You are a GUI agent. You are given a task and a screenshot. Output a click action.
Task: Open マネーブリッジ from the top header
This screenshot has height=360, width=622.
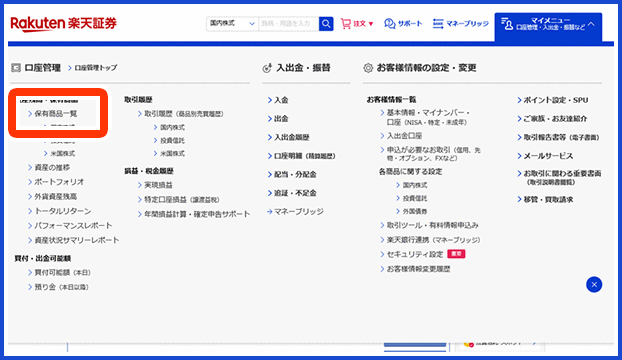click(x=461, y=24)
